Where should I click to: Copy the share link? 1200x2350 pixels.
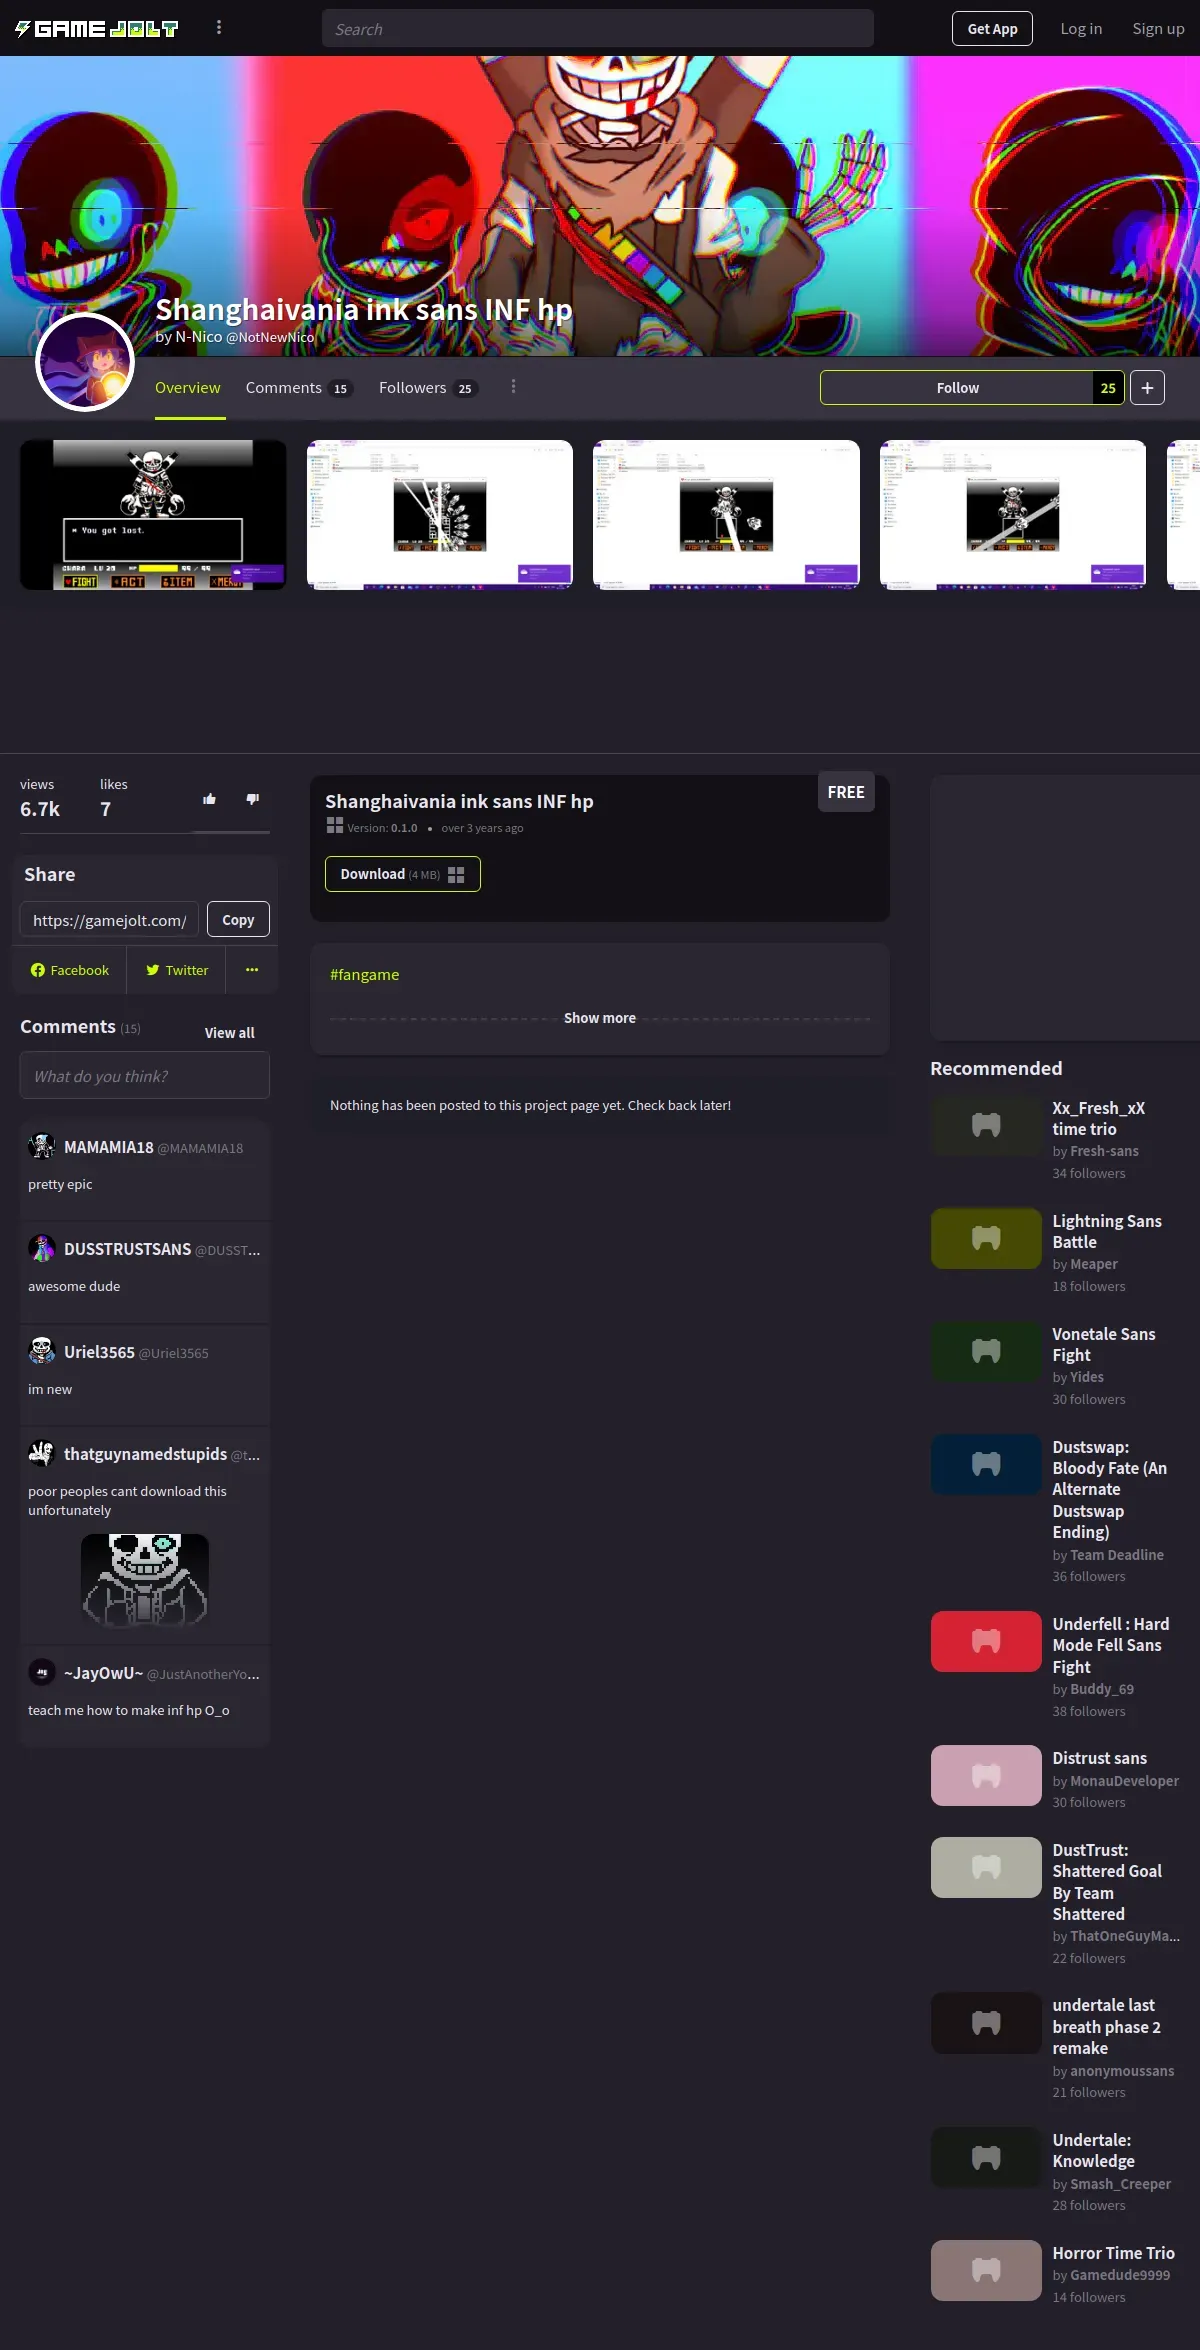[x=238, y=920]
